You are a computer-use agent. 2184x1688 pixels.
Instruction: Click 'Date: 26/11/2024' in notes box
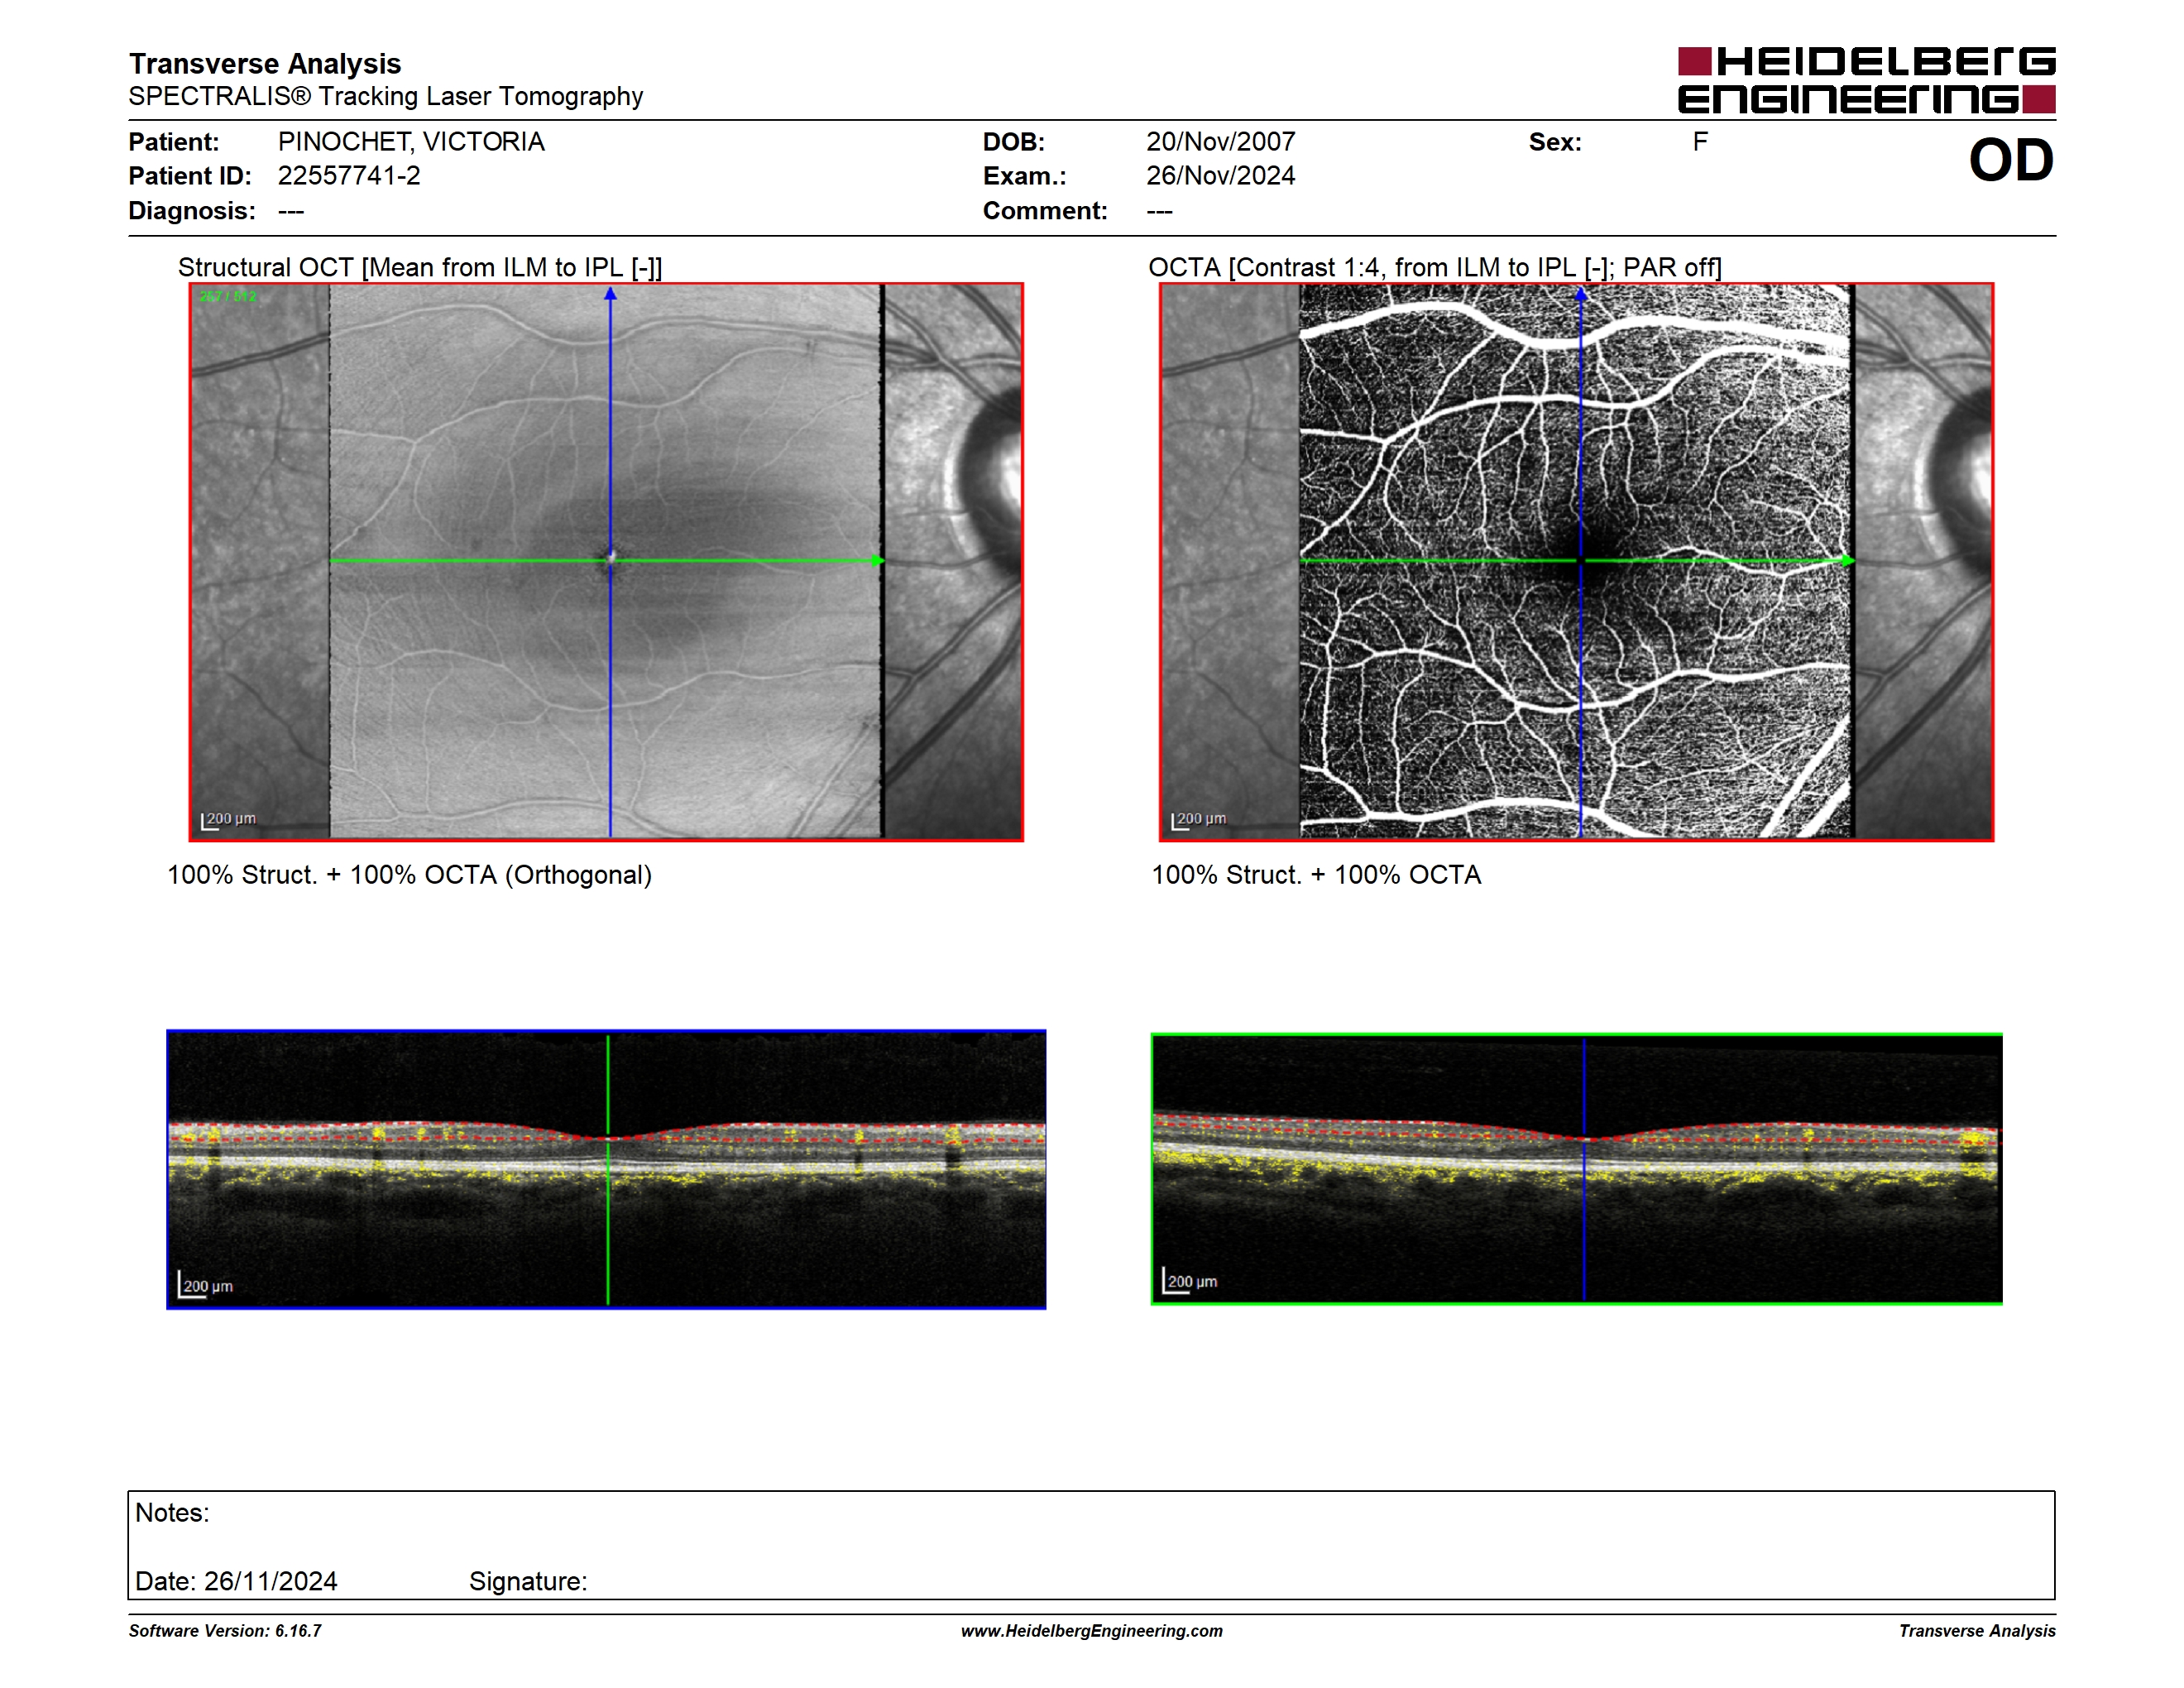pyautogui.click(x=236, y=1581)
